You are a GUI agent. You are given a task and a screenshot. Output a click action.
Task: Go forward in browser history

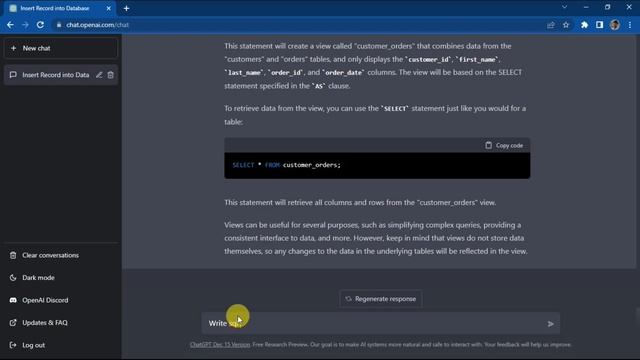pyautogui.click(x=25, y=25)
